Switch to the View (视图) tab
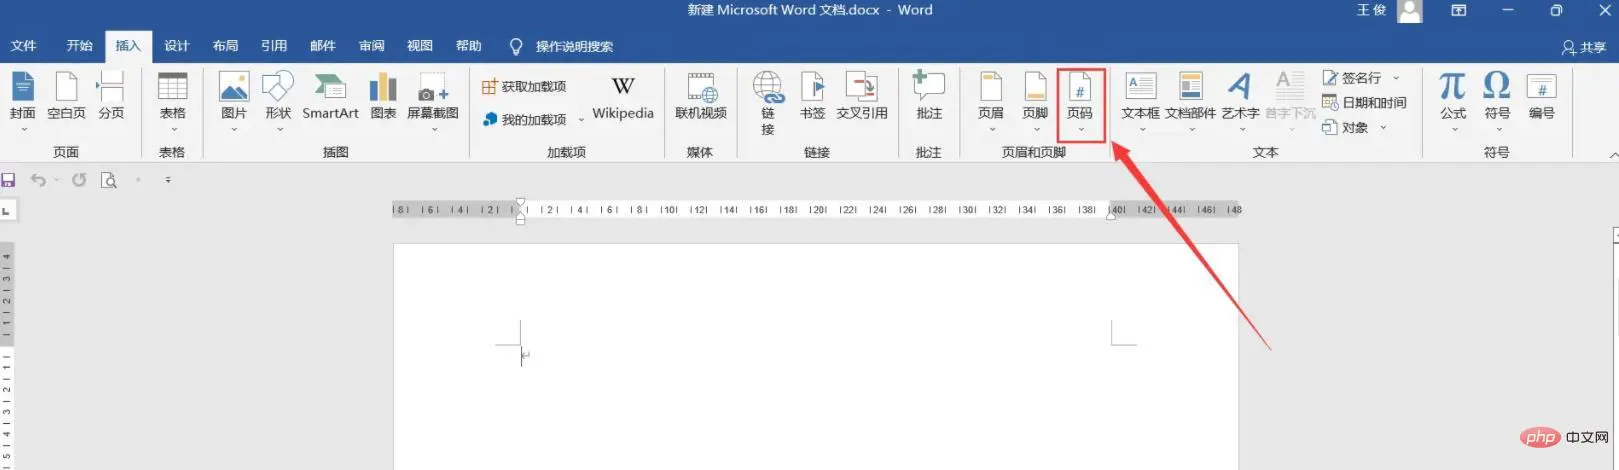Viewport: 1619px width, 470px height. click(x=420, y=46)
